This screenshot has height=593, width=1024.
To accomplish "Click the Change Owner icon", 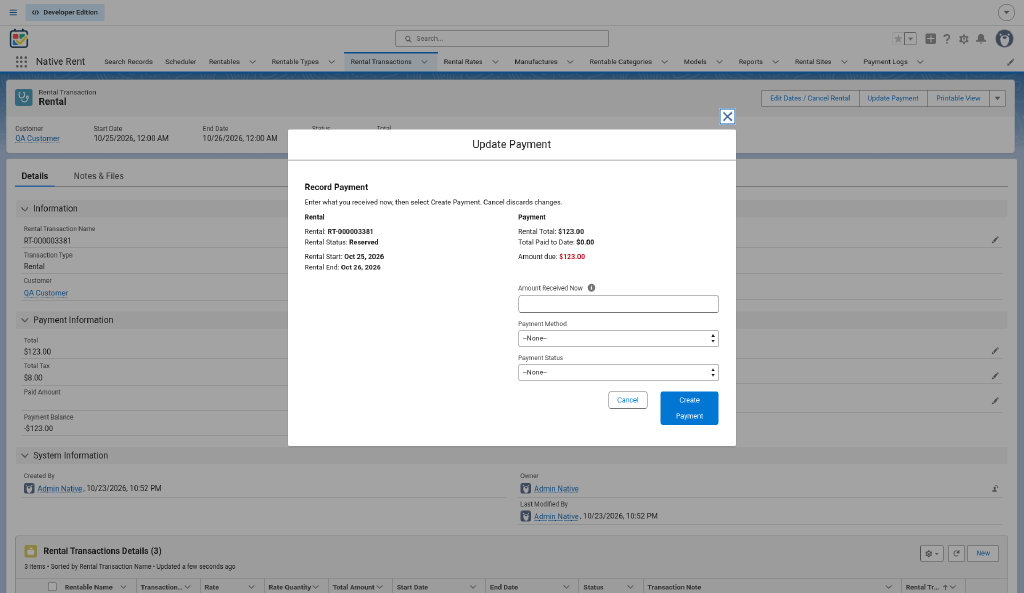I will [995, 489].
